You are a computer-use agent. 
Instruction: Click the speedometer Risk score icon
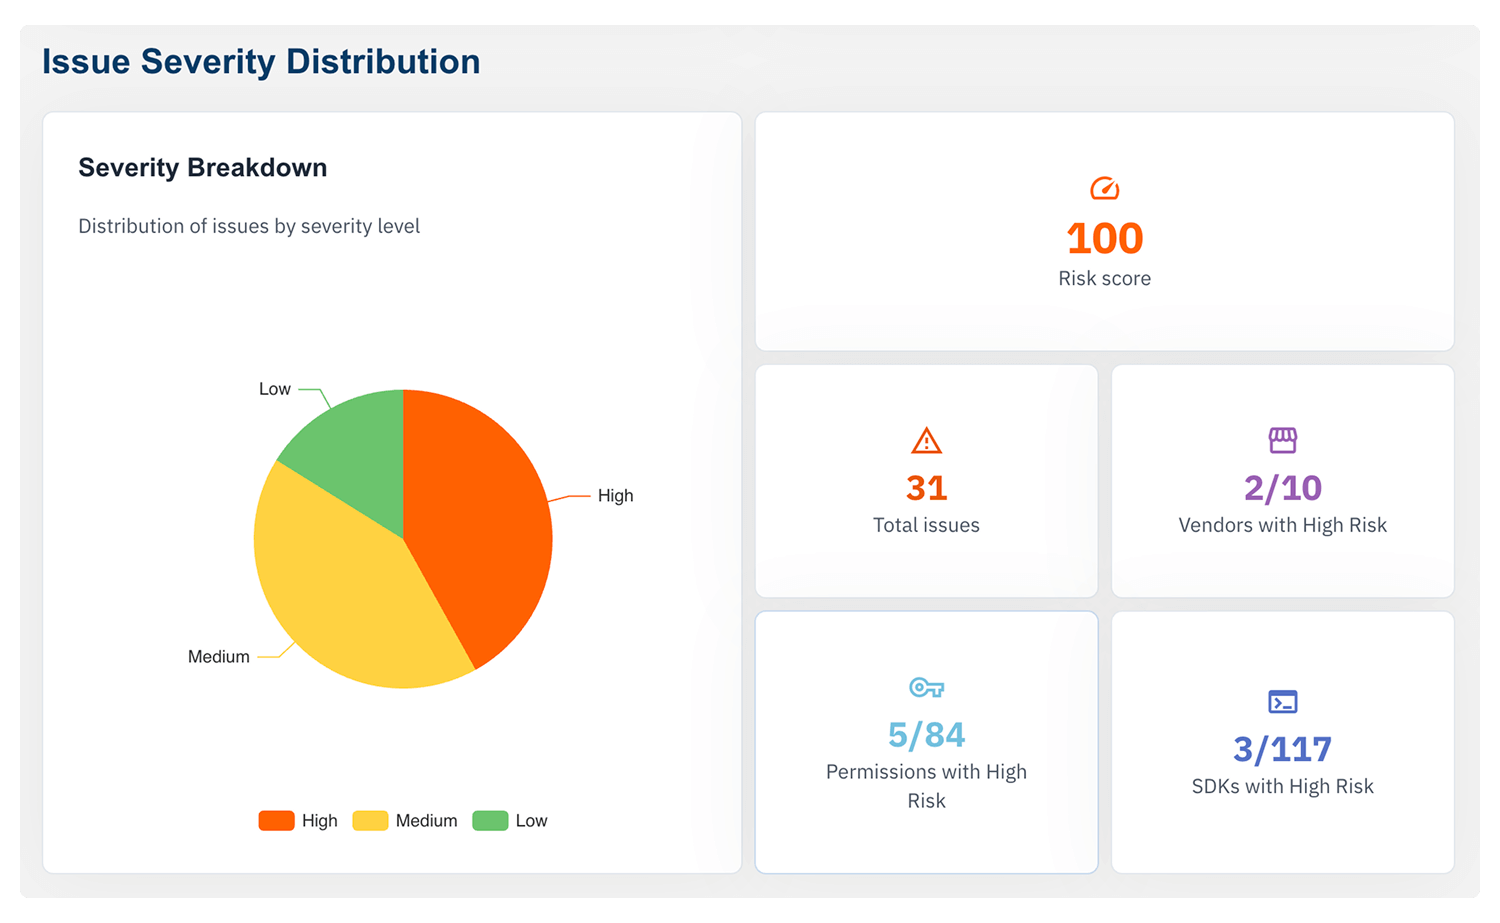point(1104,189)
